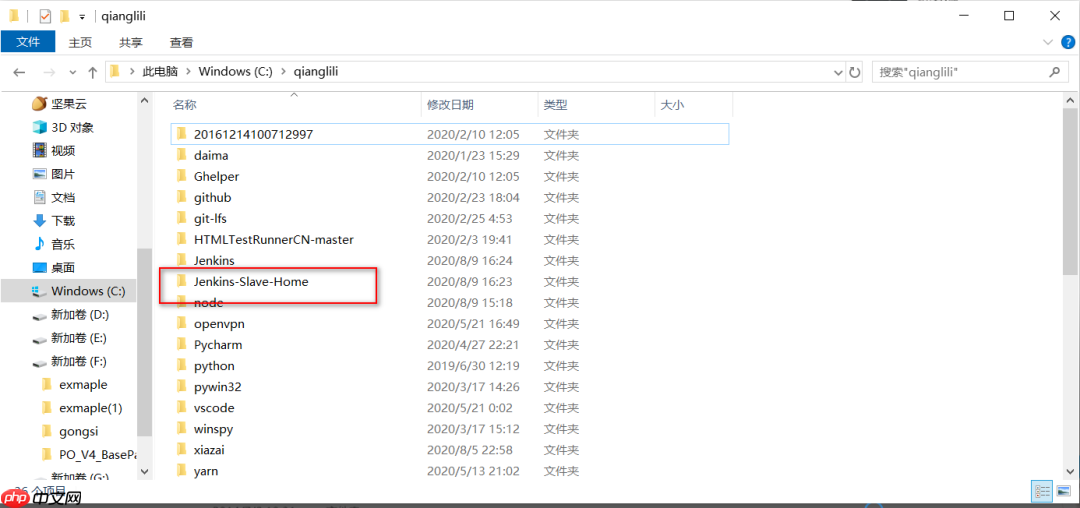Select the python folder icon

click(x=182, y=366)
